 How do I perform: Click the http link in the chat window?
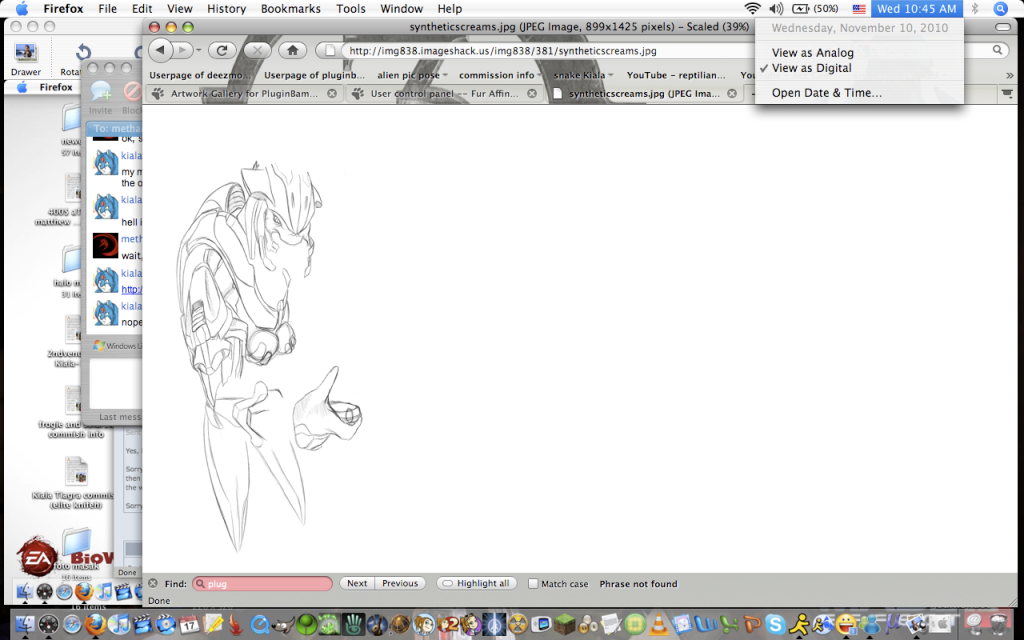coord(131,289)
